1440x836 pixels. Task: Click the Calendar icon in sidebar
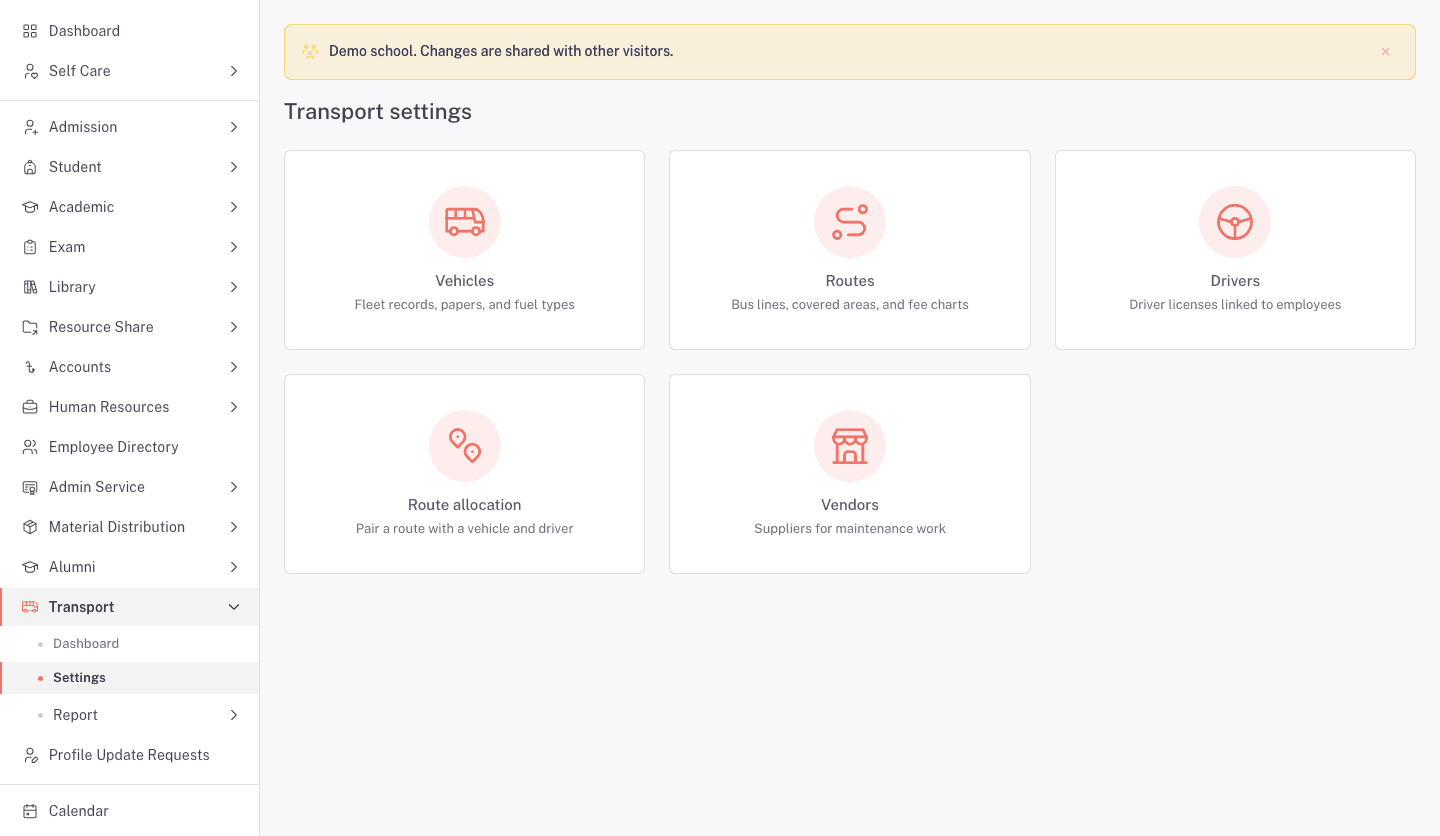(x=30, y=811)
